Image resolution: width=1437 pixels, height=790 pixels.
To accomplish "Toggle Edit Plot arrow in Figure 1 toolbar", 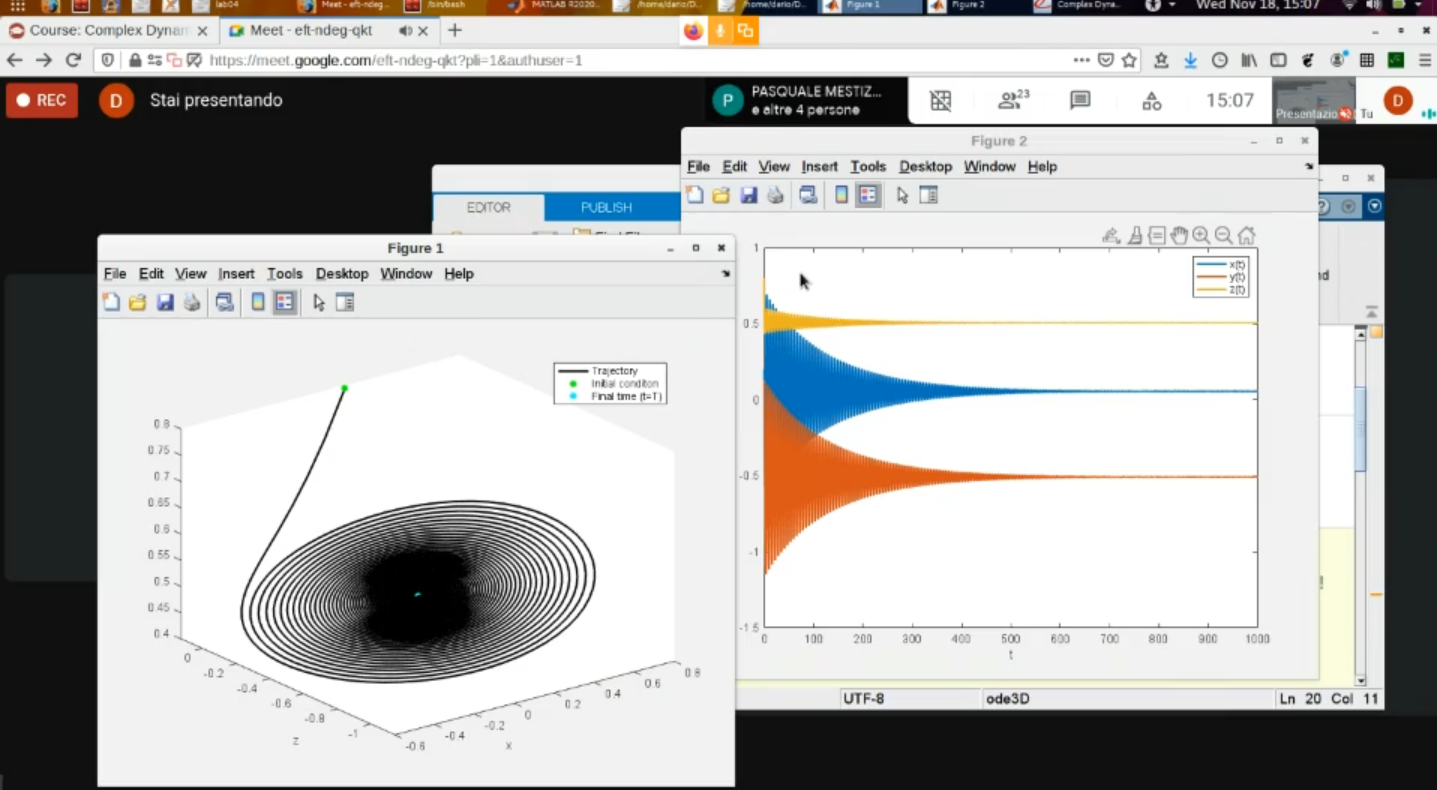I will [318, 302].
